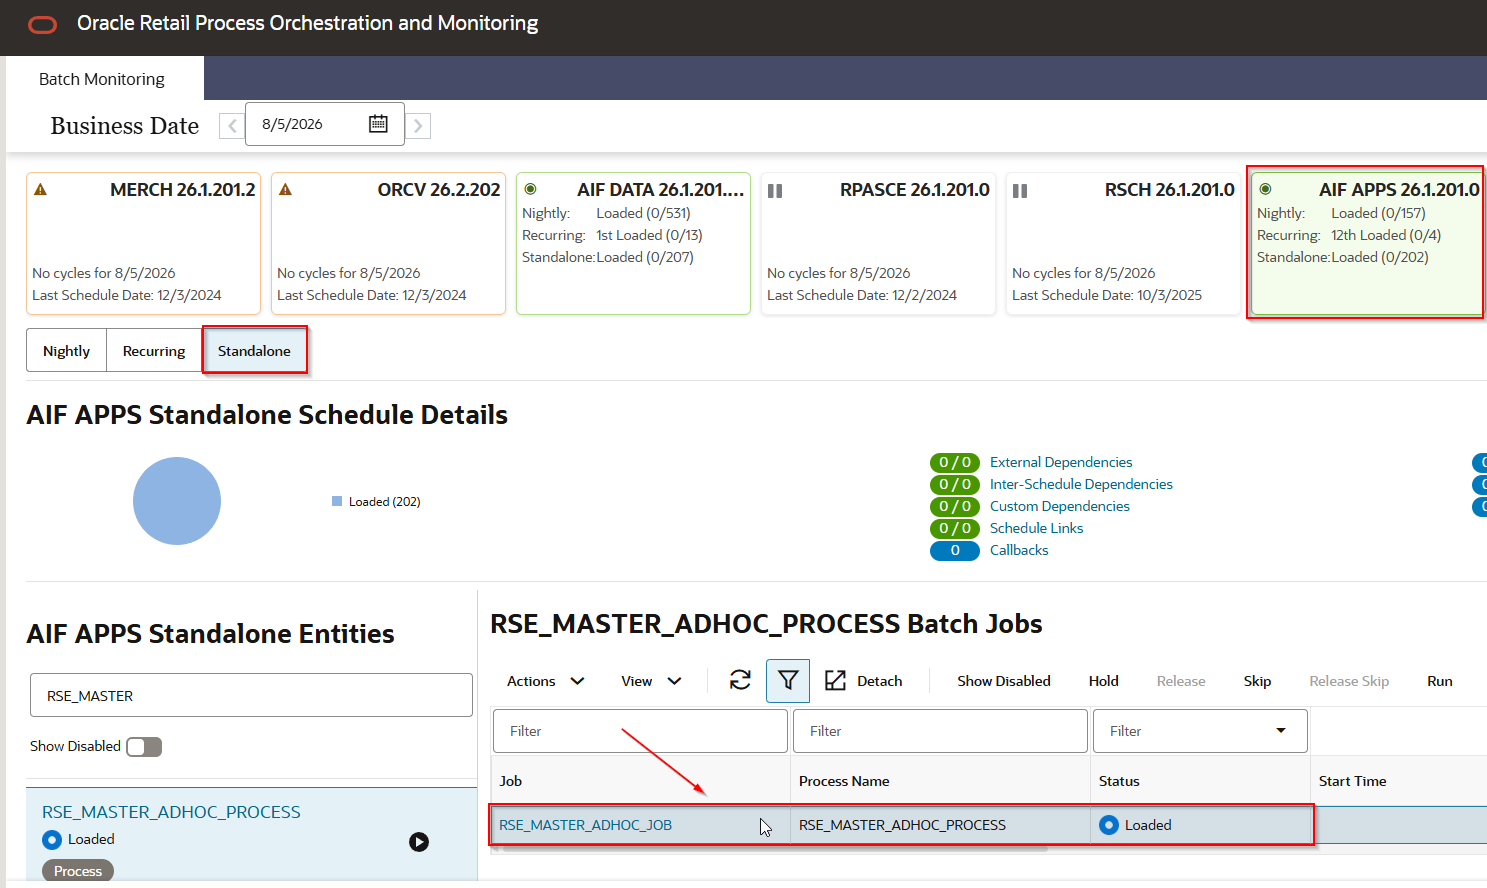The height and width of the screenshot is (888, 1487).
Task: Click Loaded status icon in job row
Action: 1108,825
